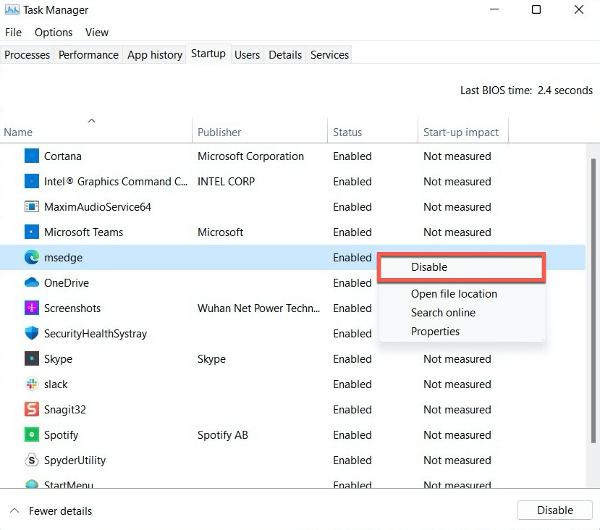Click the vertical scrollbar of the startup list

pyautogui.click(x=593, y=300)
